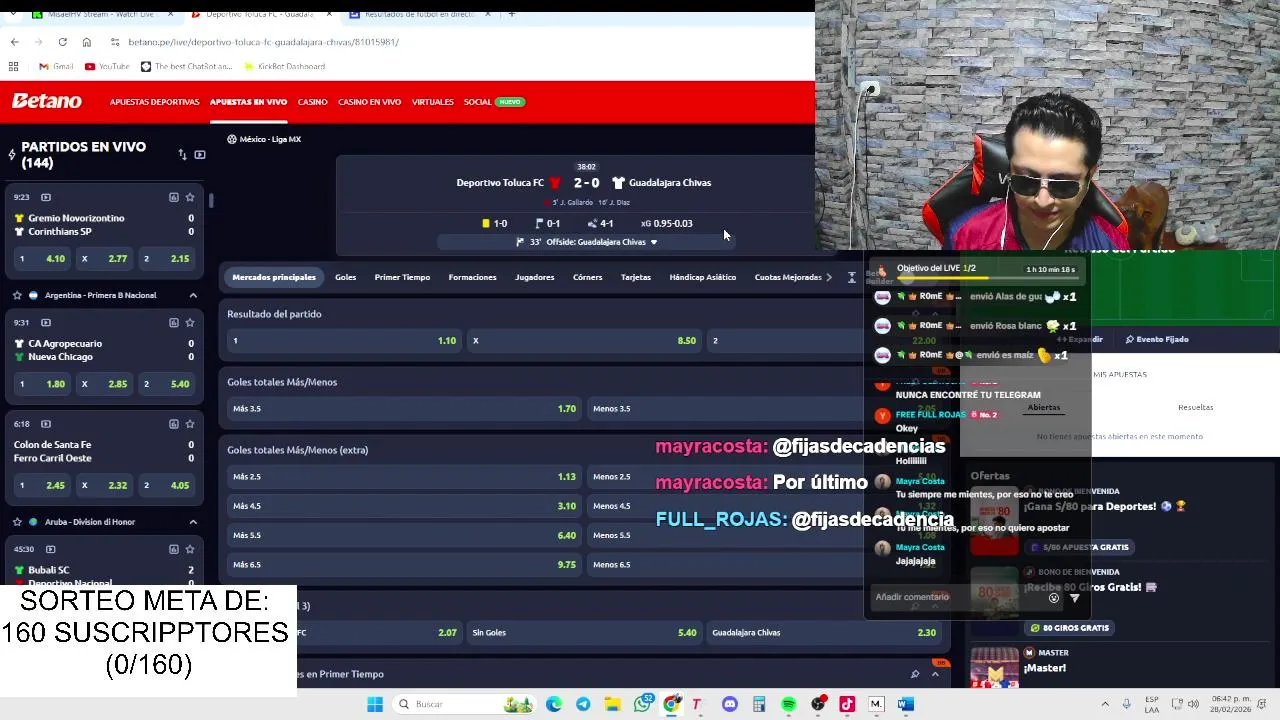Select Más 2.5 goals at 1.13
Screen dimensions: 1280x720
[404, 477]
